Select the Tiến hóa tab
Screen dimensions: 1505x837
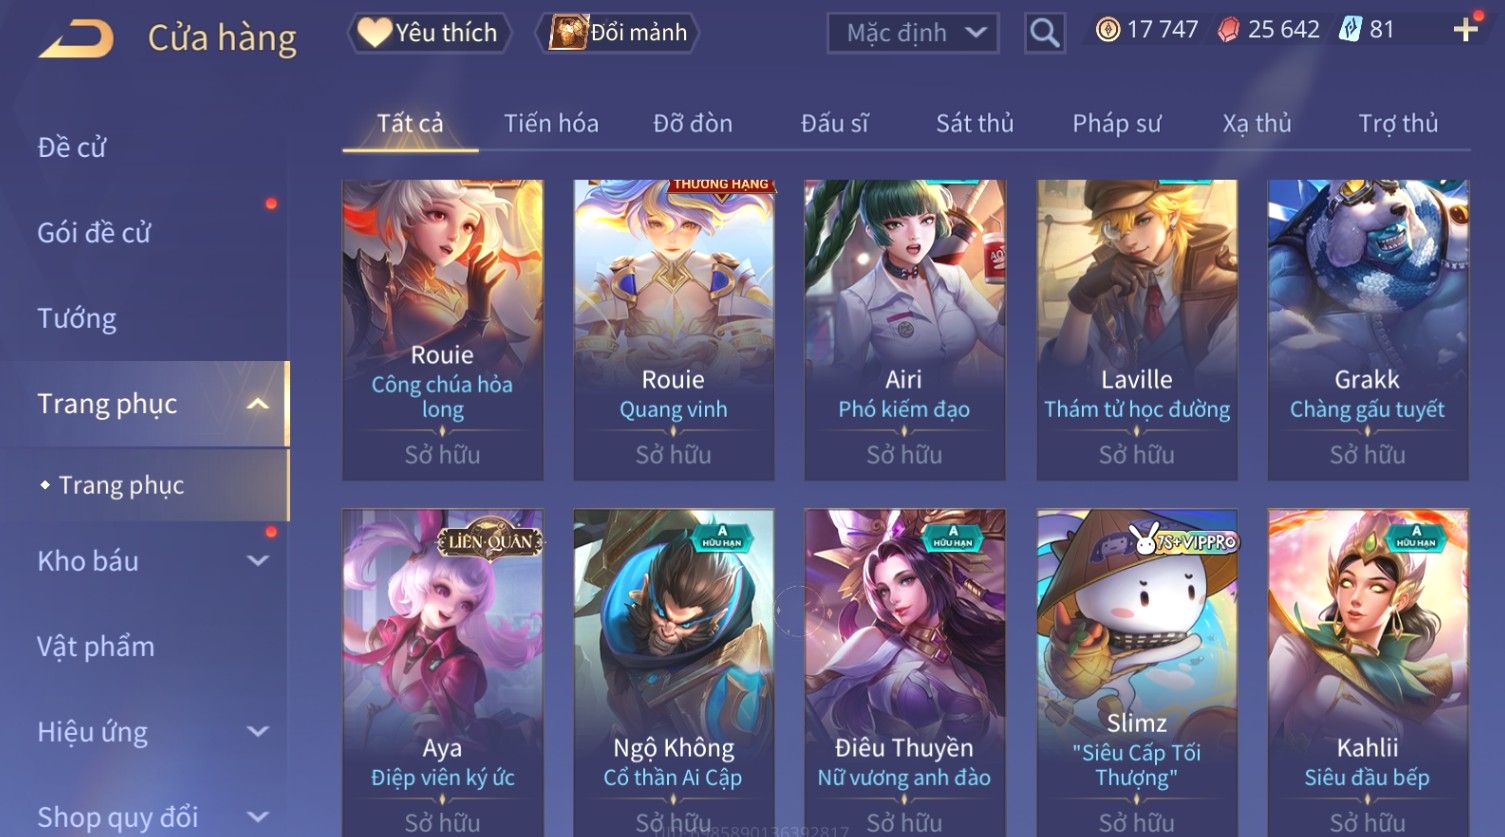551,123
